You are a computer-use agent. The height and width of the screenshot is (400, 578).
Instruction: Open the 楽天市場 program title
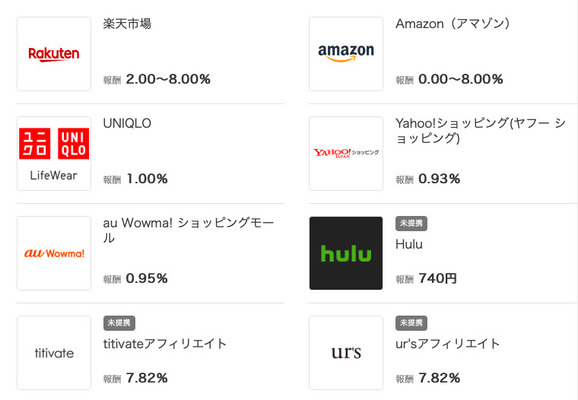pos(127,24)
